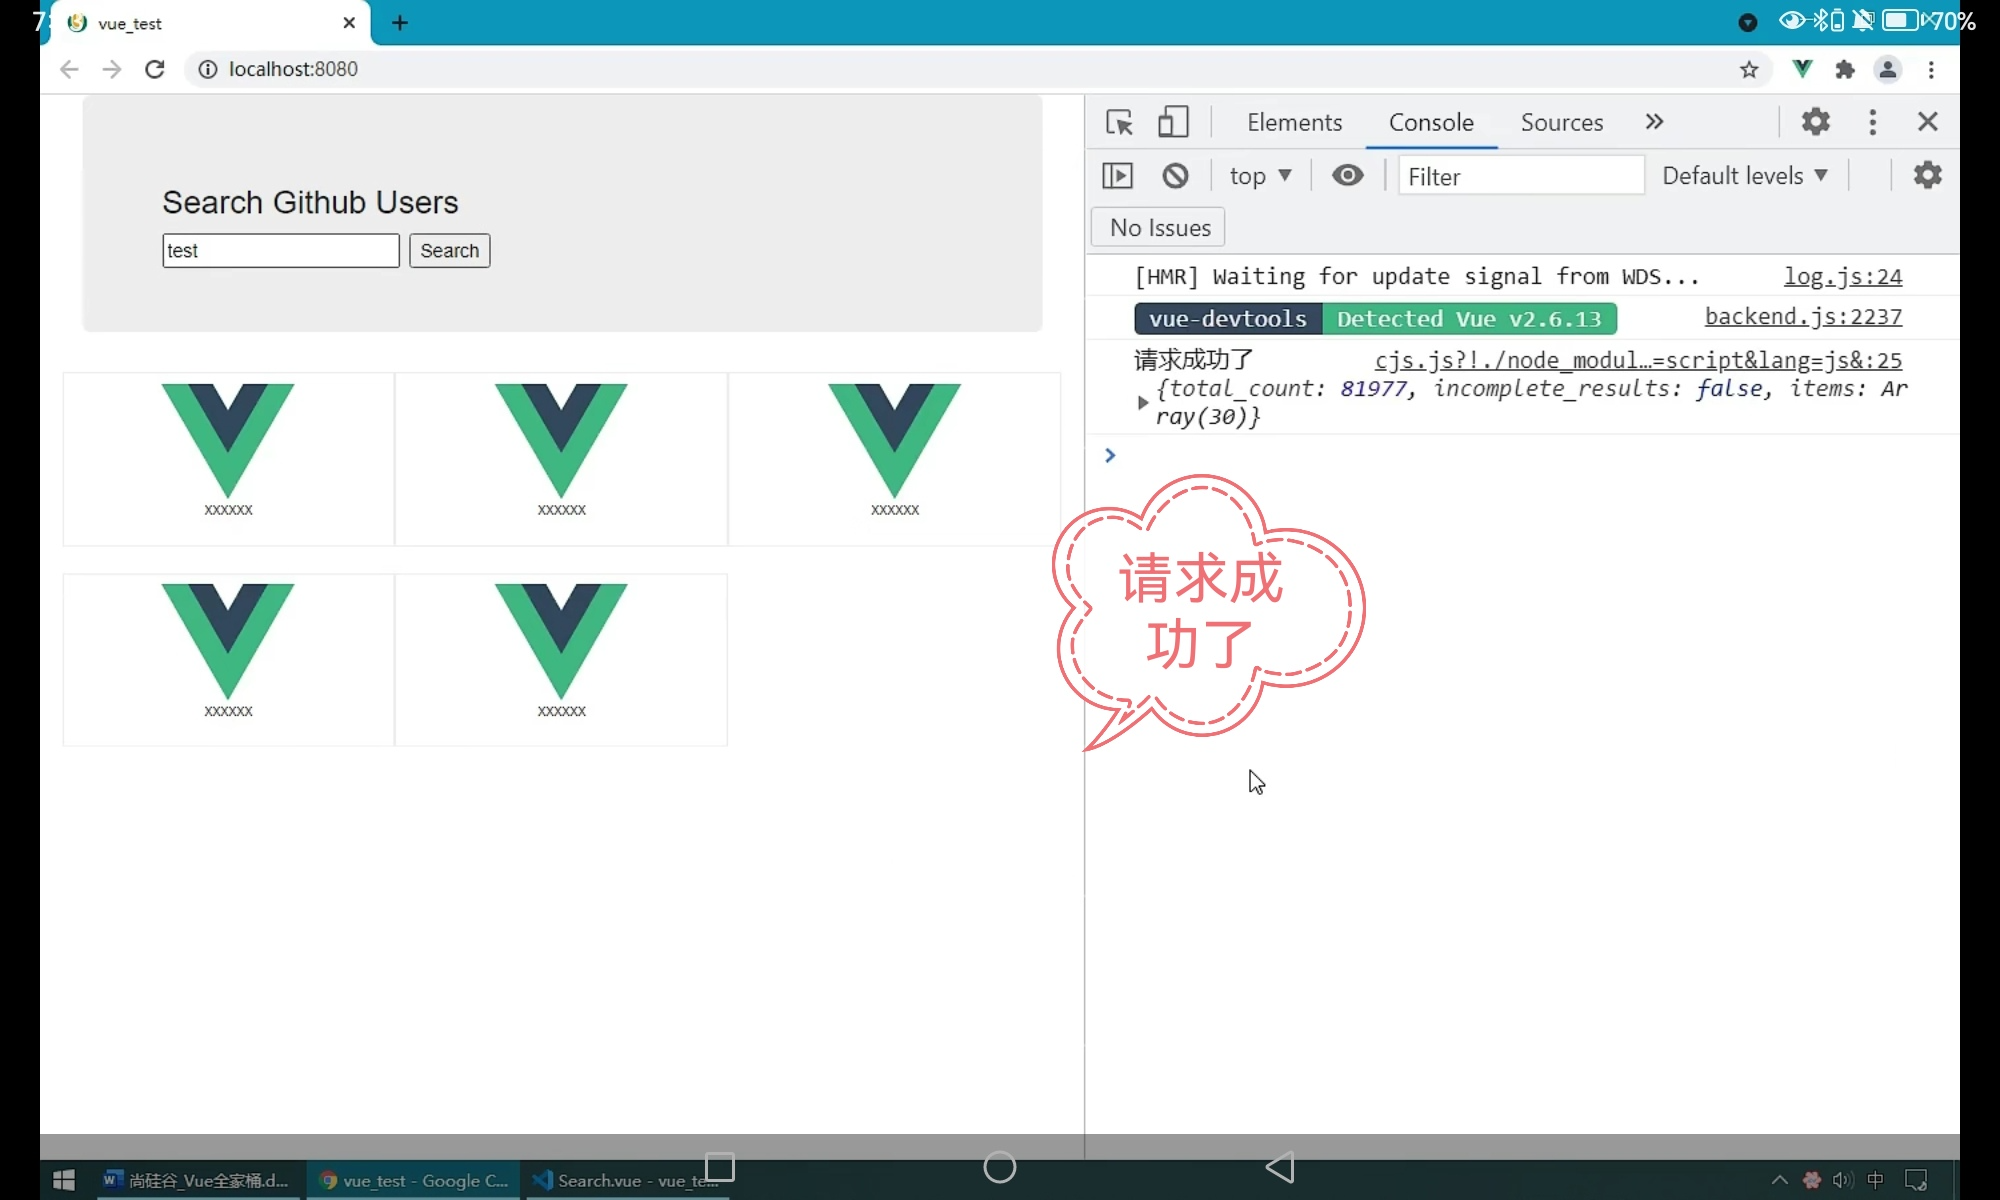Click the eye live expression icon
This screenshot has width=2000, height=1200.
click(x=1347, y=176)
